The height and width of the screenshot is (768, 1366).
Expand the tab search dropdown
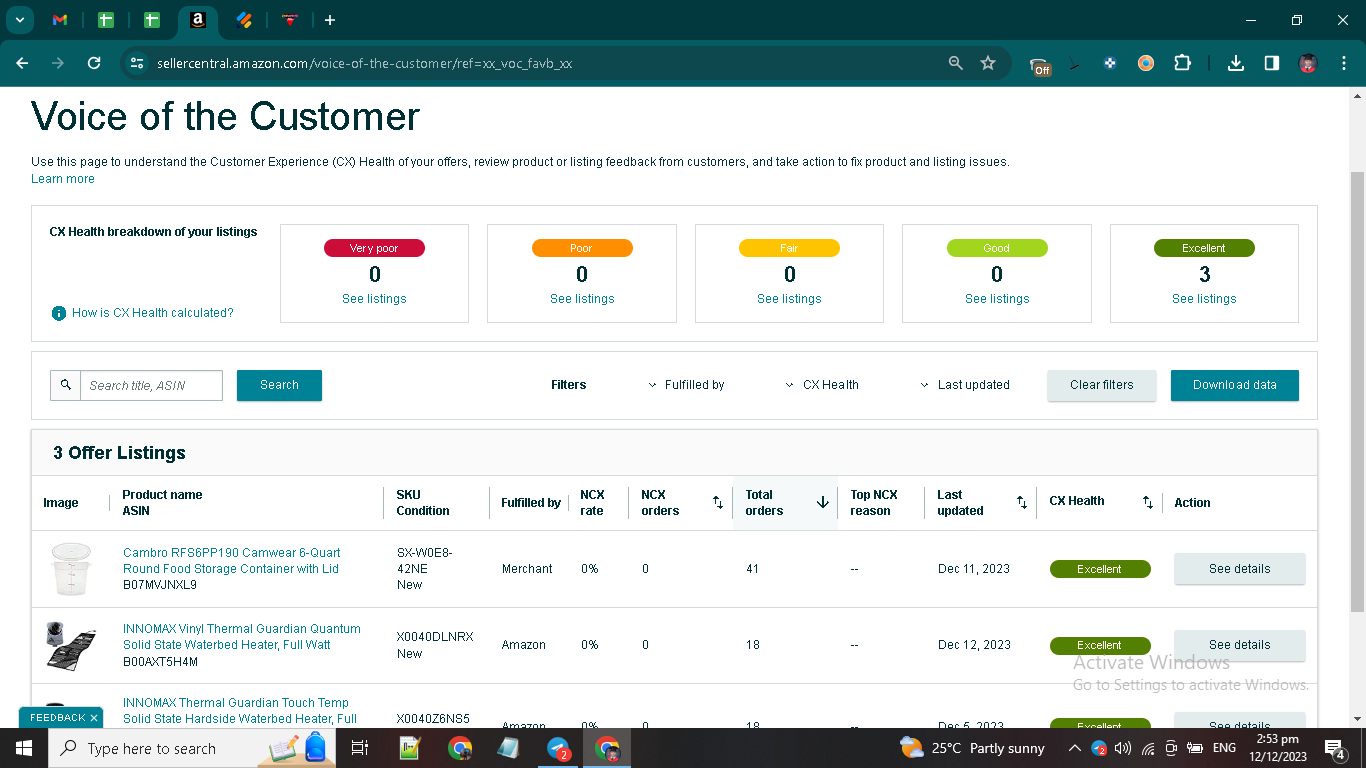click(x=19, y=20)
